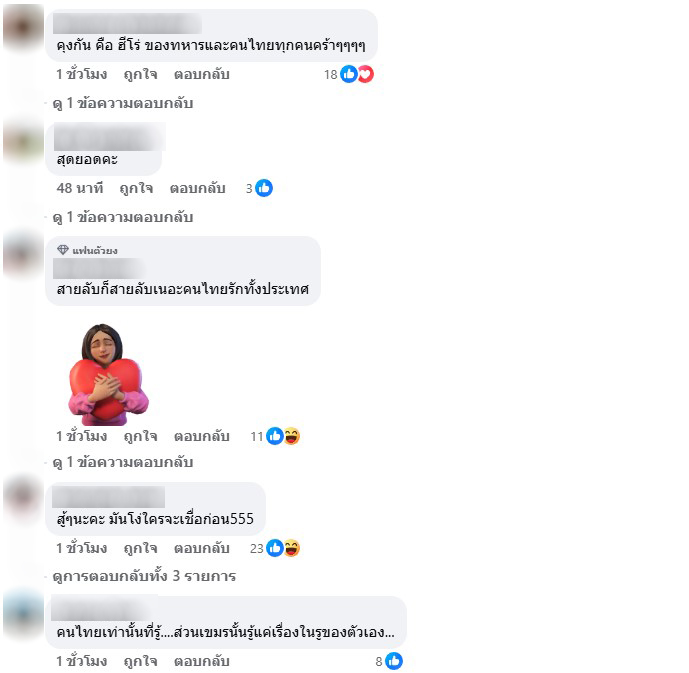The image size is (689, 673).
Task: Reply to the สุดยอดคะ comment via ตอบกลับ
Action: 197,188
